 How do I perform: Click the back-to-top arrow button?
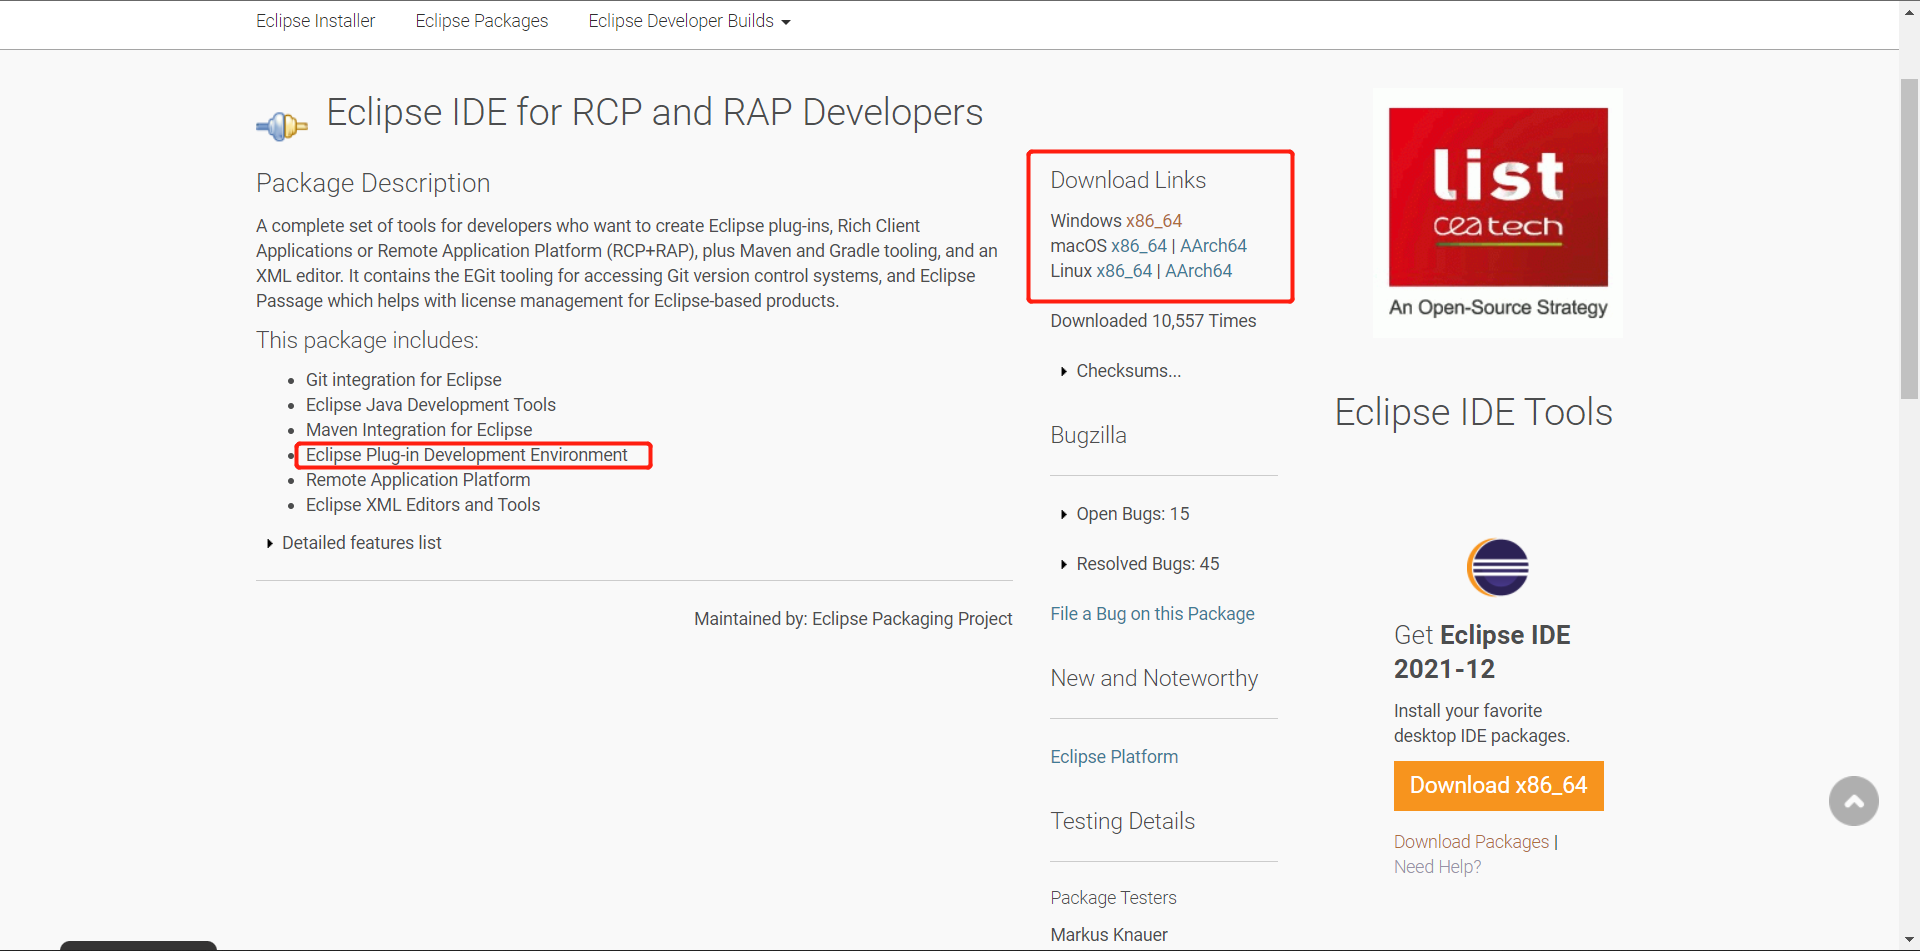1853,801
